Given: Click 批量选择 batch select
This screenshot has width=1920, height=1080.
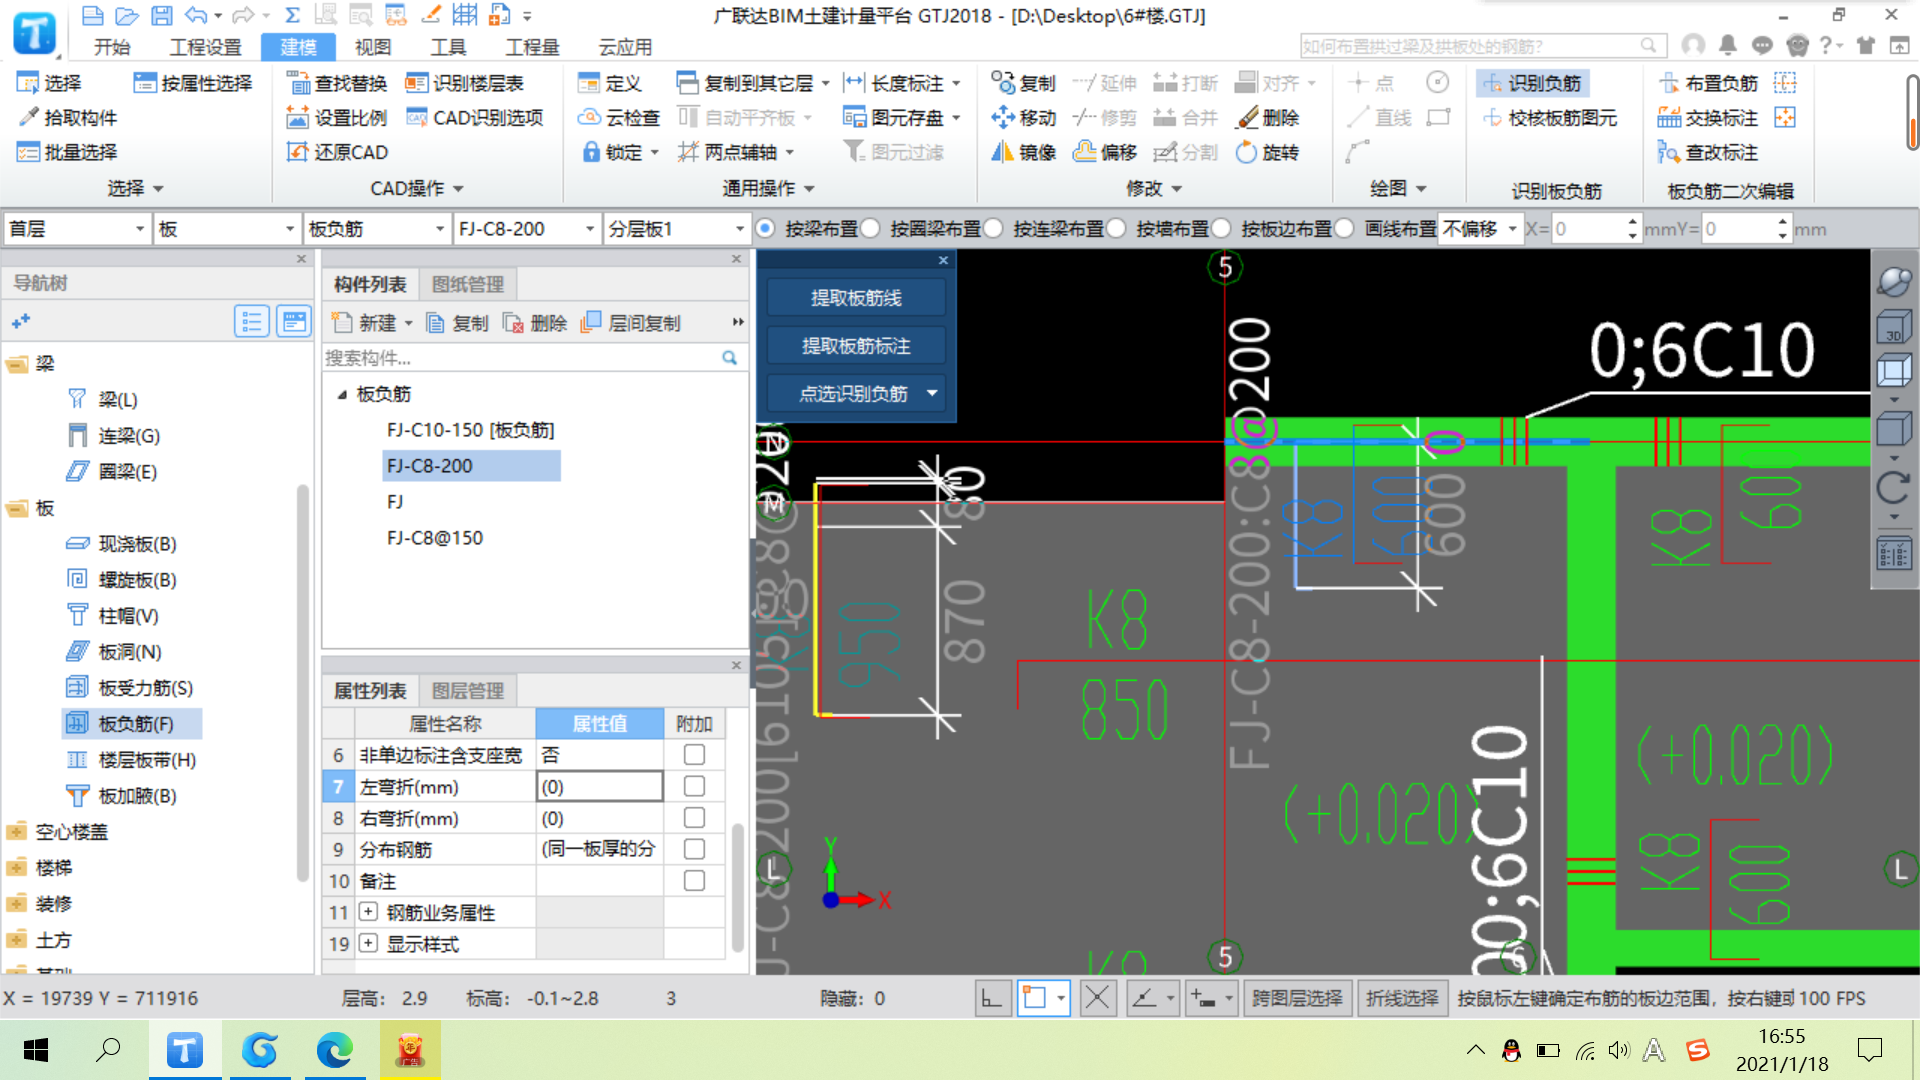Looking at the screenshot, I should [x=67, y=152].
